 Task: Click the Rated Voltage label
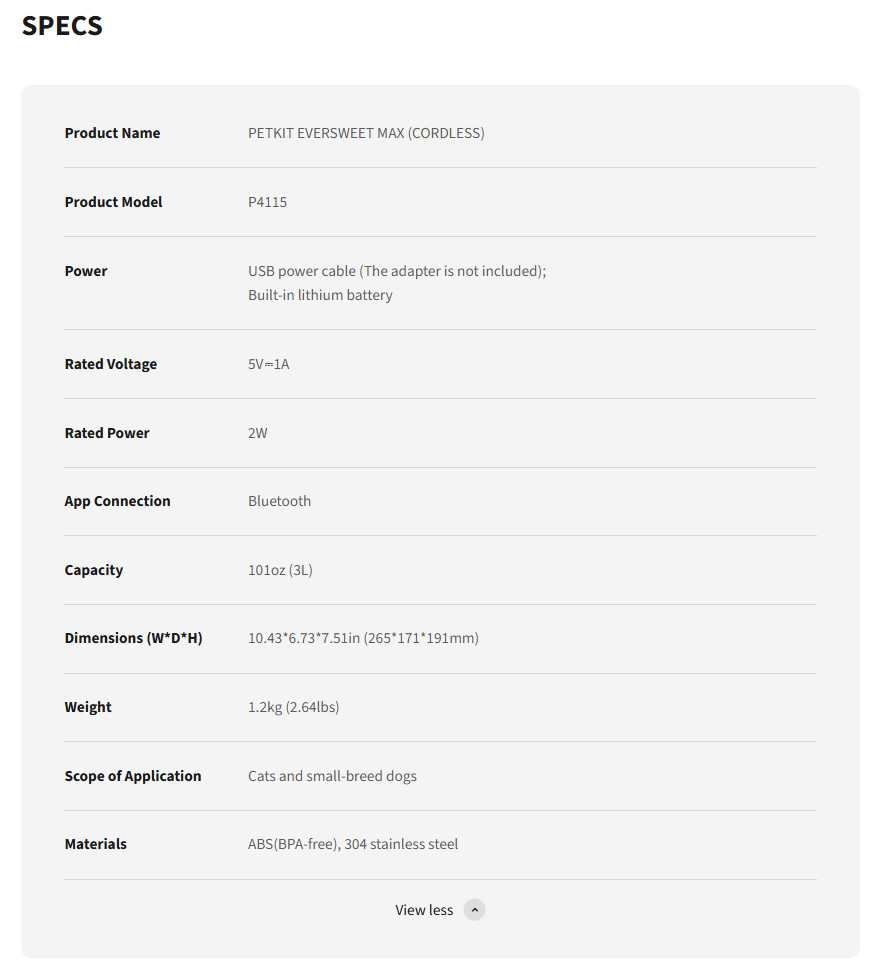coord(111,364)
